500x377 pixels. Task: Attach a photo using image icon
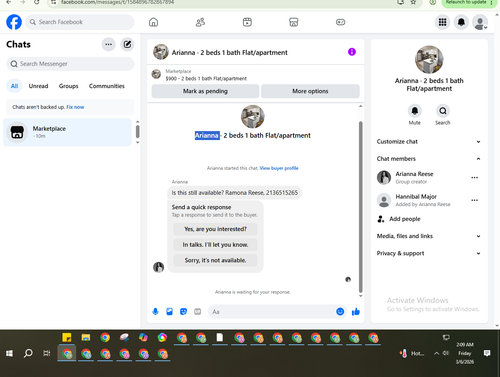(x=169, y=312)
